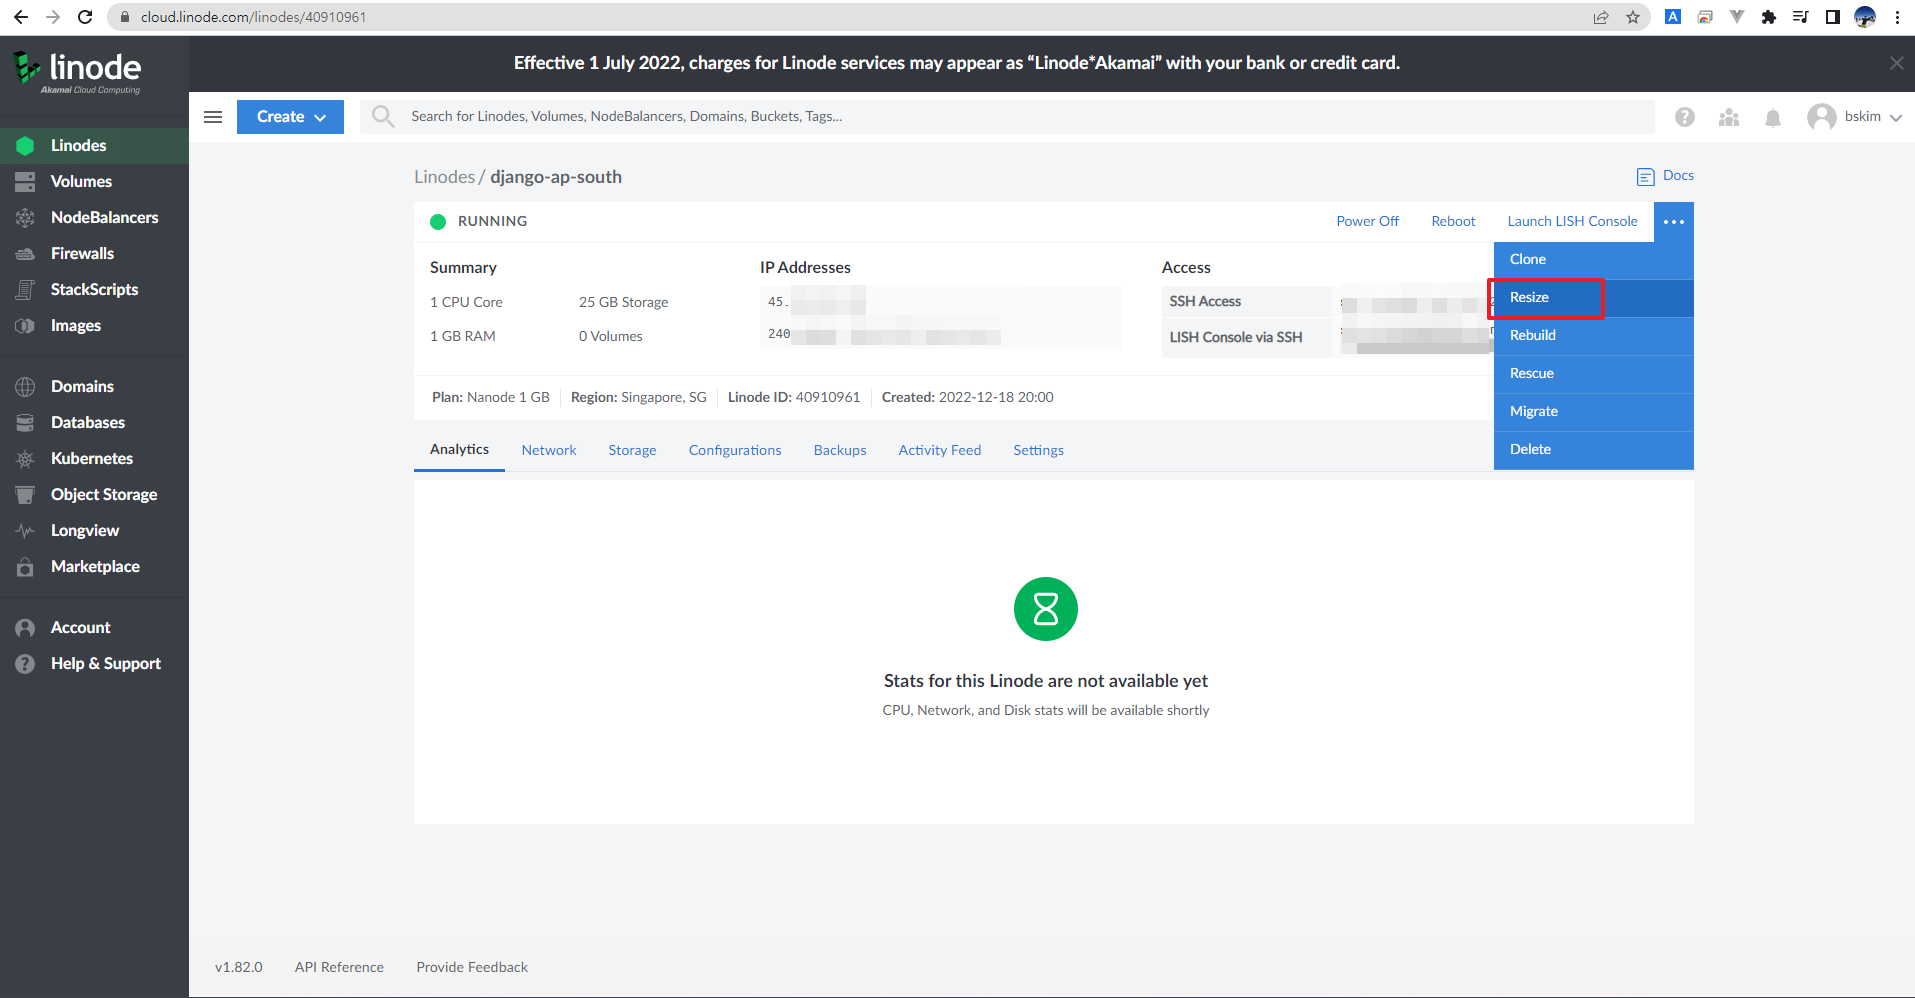Open the community people icon
The height and width of the screenshot is (998, 1915).
[x=1729, y=117]
